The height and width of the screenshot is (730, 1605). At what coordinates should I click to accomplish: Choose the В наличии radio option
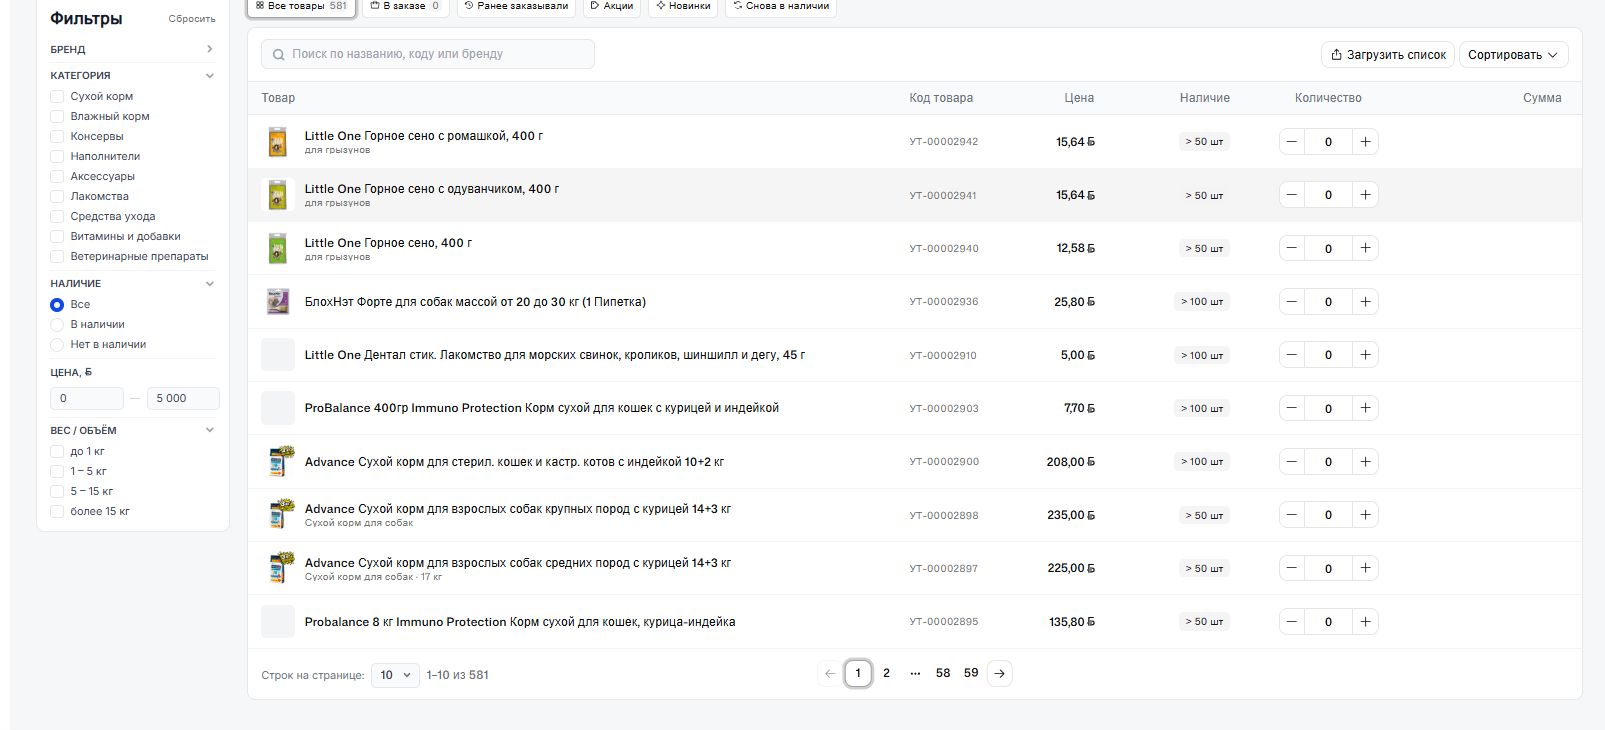click(57, 325)
